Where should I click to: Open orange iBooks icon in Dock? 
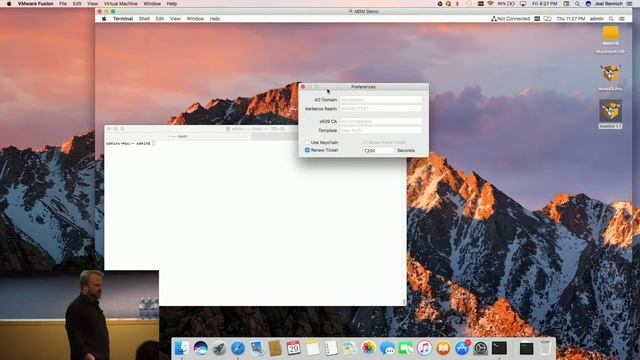point(443,348)
